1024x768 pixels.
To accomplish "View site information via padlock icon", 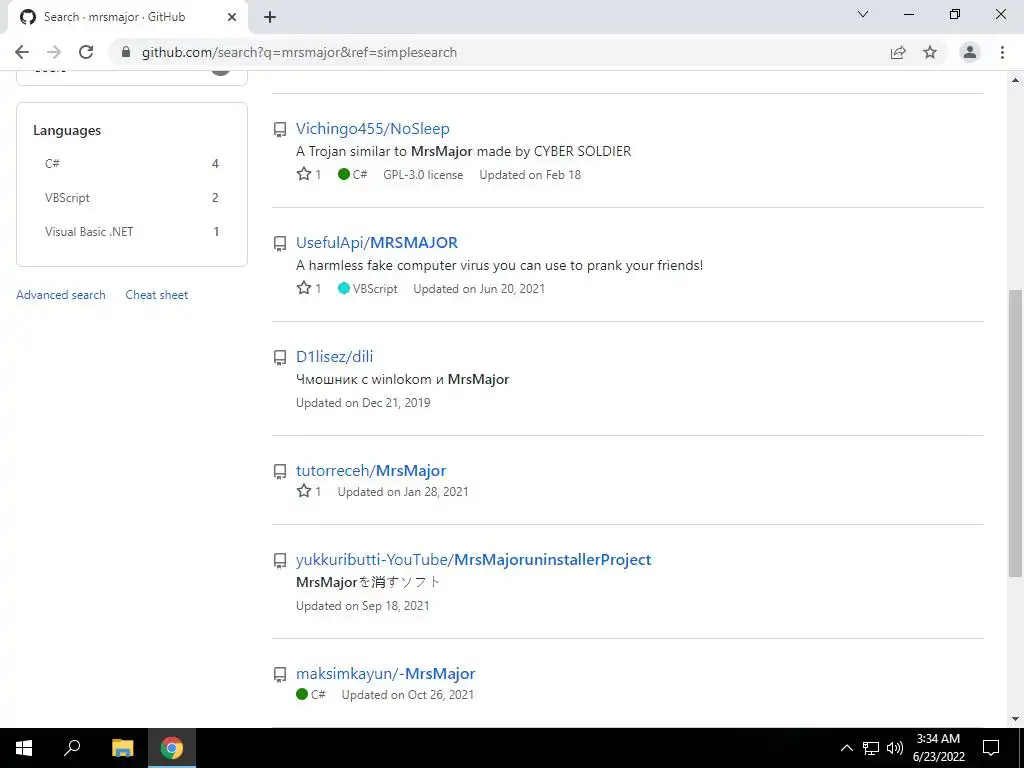I will [126, 52].
